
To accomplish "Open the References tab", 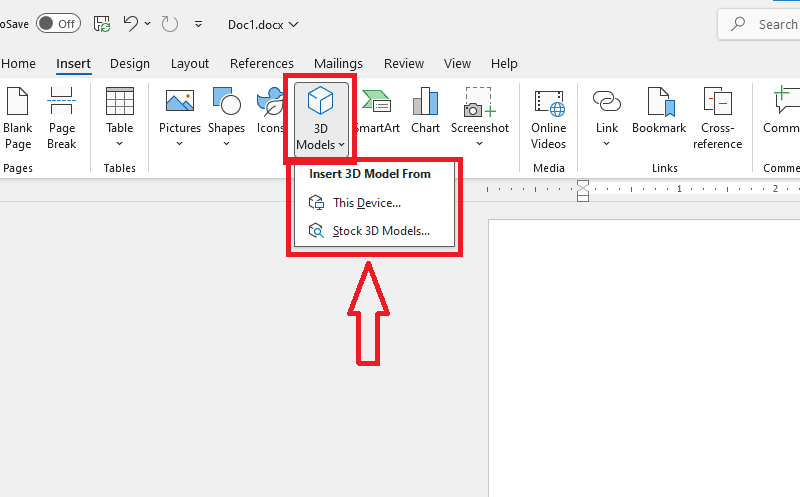I will pyautogui.click(x=262, y=64).
